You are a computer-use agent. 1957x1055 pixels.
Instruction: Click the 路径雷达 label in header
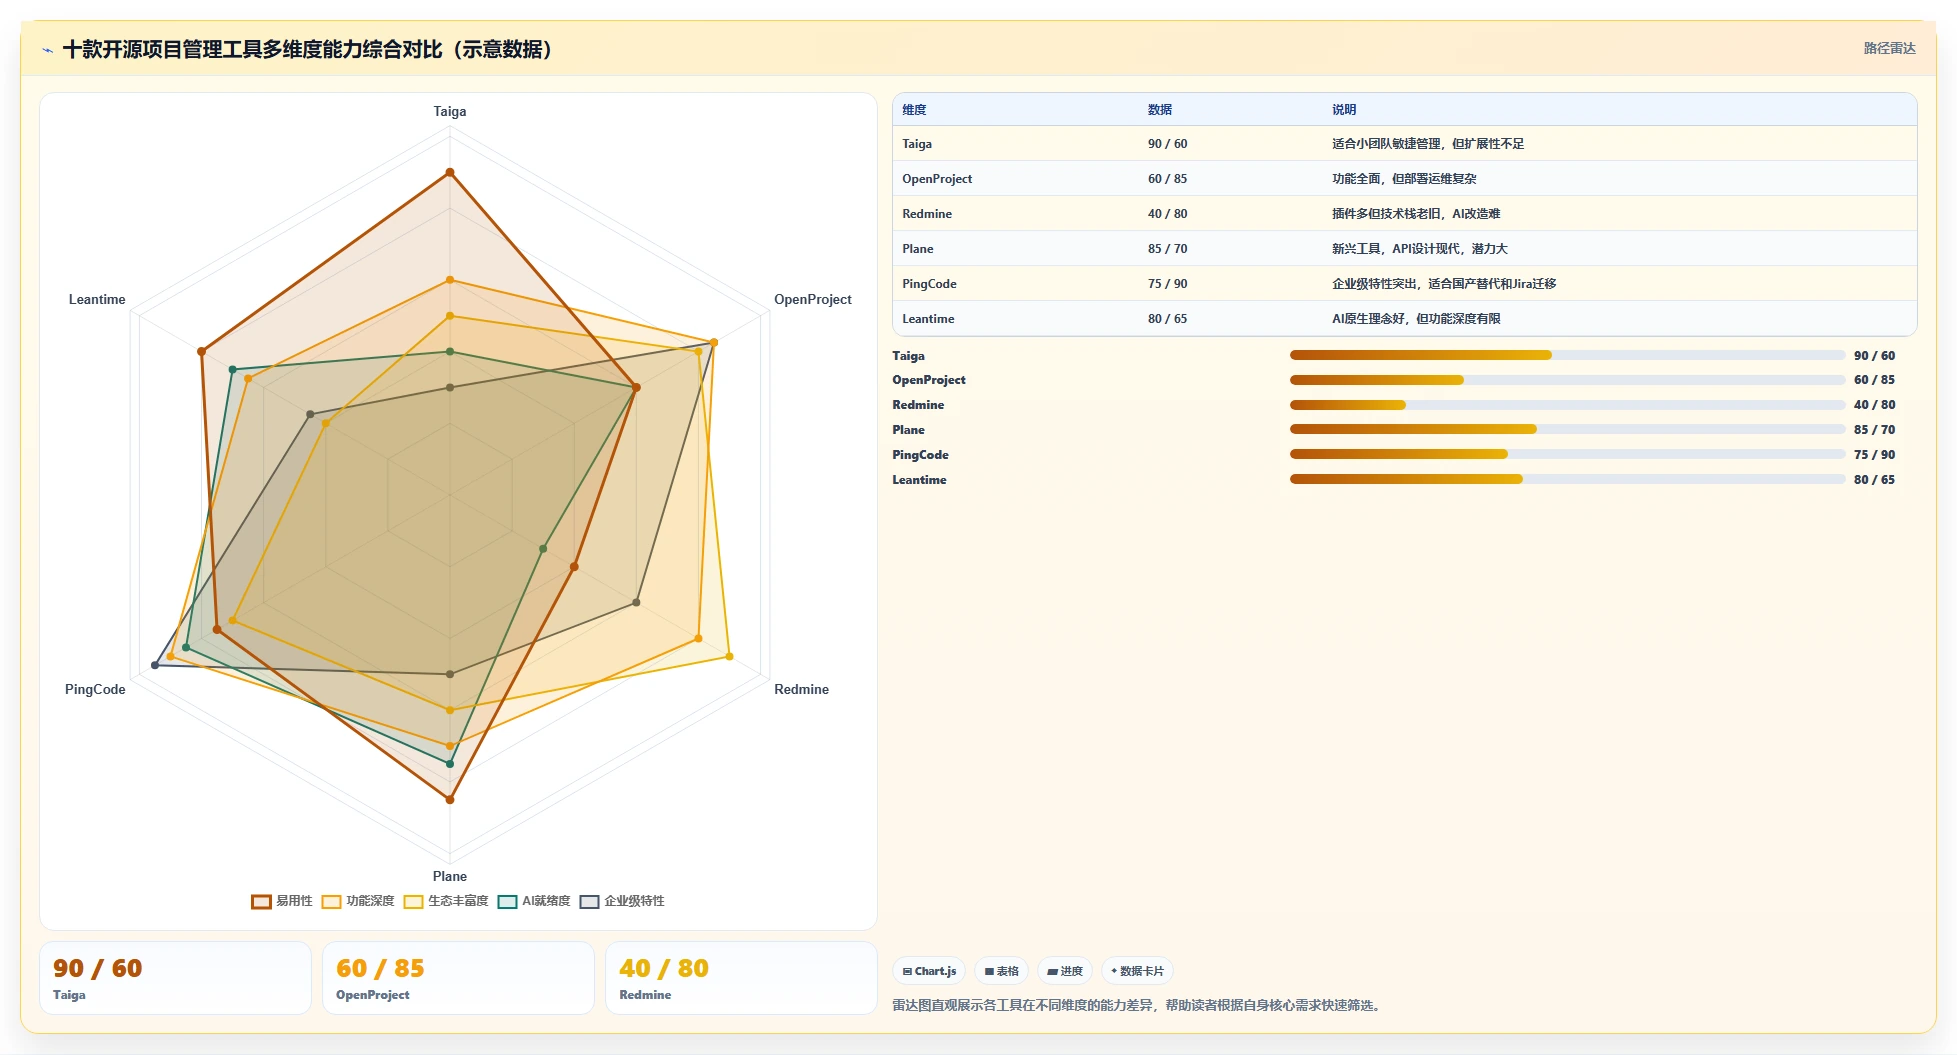(1889, 48)
